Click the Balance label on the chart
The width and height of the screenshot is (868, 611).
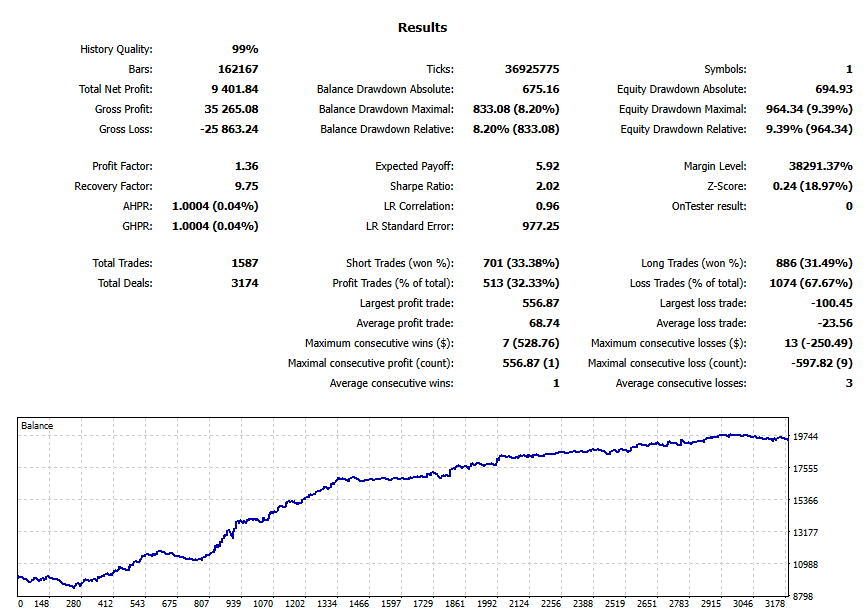coord(38,425)
